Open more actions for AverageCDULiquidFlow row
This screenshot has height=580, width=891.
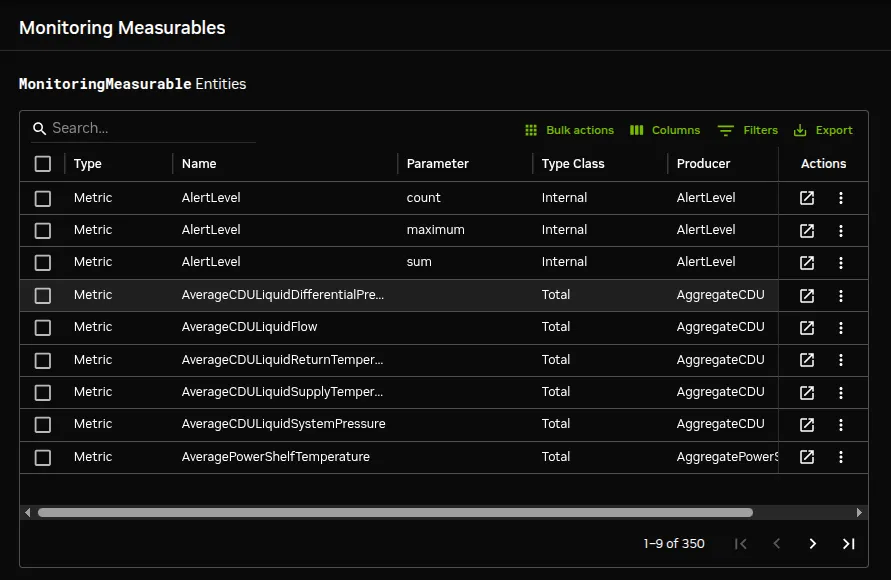coord(841,328)
